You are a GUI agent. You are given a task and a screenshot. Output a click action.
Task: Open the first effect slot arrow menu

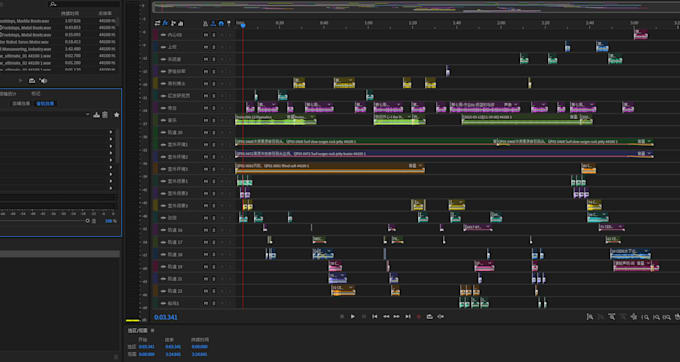click(111, 132)
